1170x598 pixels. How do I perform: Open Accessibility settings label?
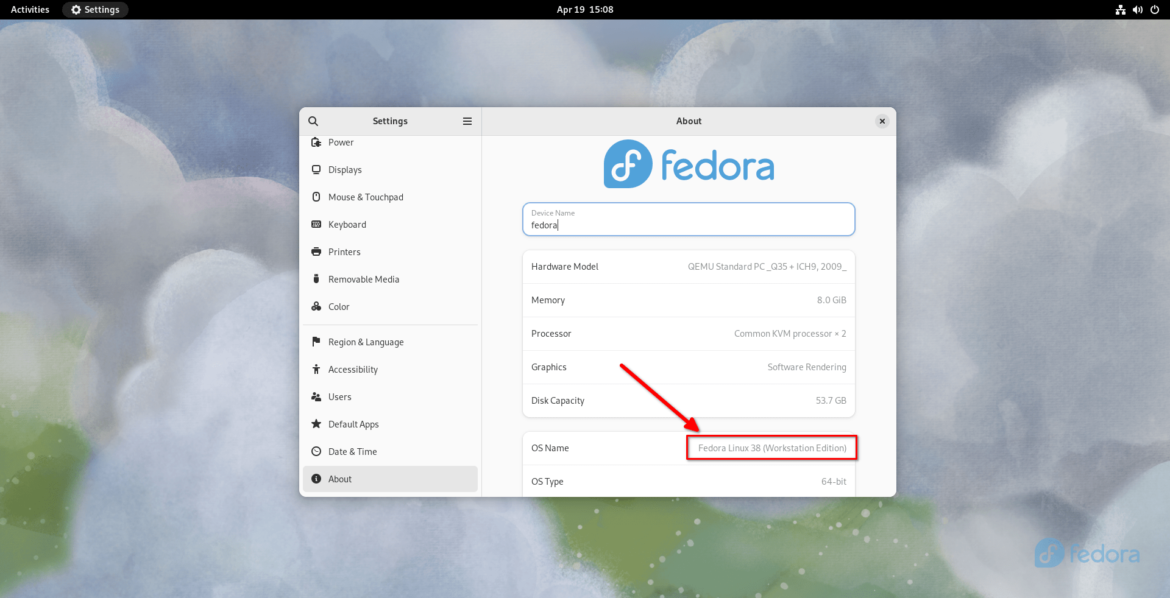pos(353,370)
